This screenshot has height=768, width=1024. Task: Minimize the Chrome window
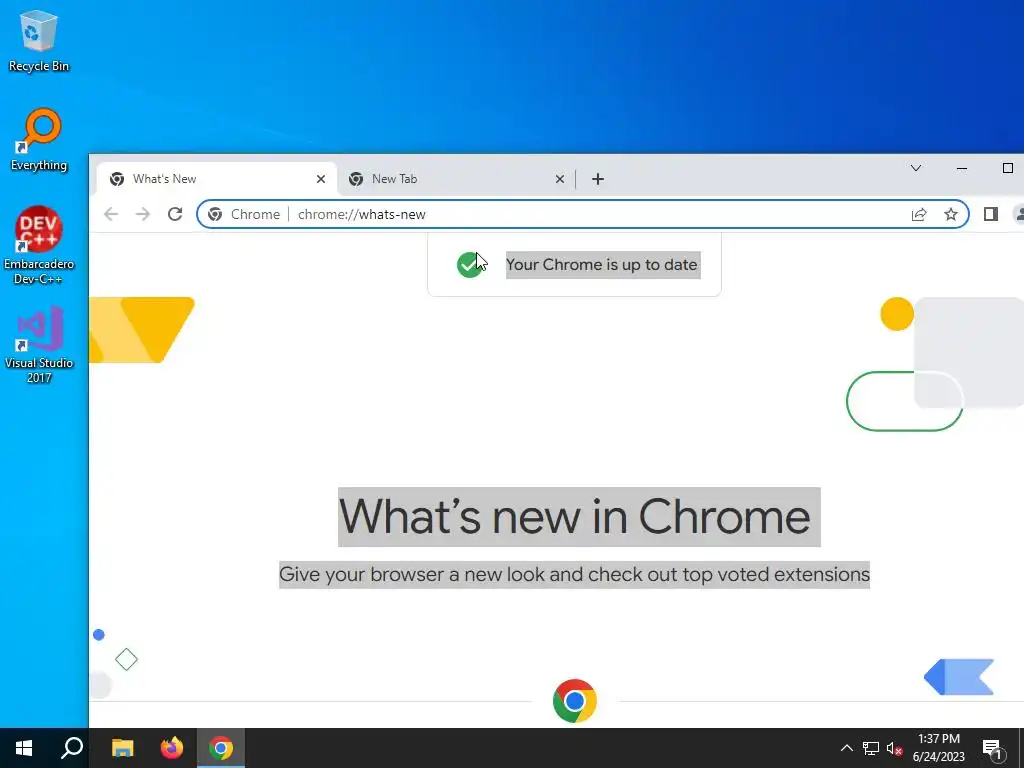point(961,168)
